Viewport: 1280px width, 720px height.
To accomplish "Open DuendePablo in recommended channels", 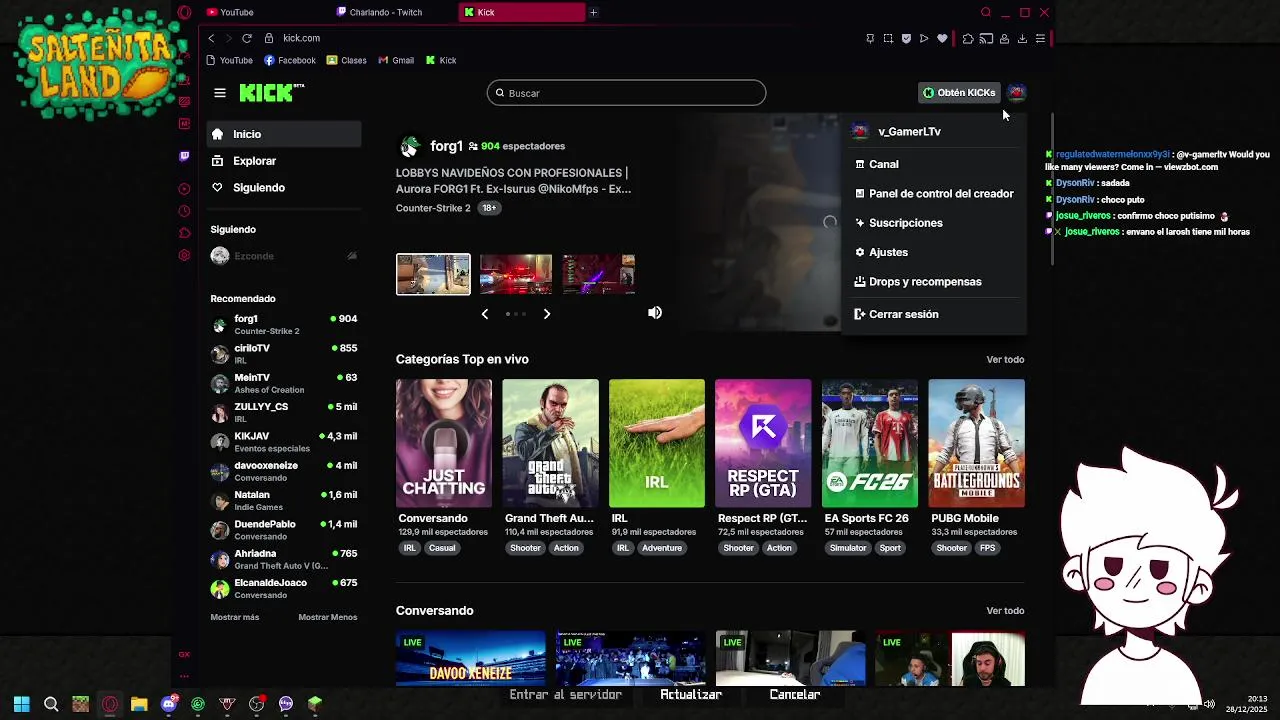I will pyautogui.click(x=285, y=530).
